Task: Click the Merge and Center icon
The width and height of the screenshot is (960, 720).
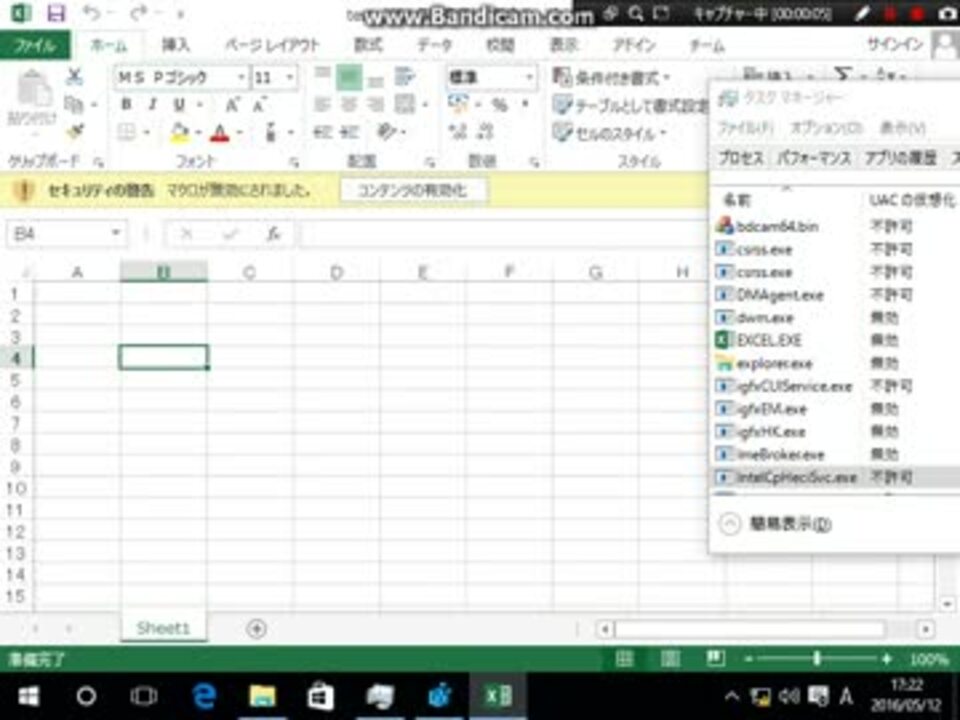Action: coord(405,105)
